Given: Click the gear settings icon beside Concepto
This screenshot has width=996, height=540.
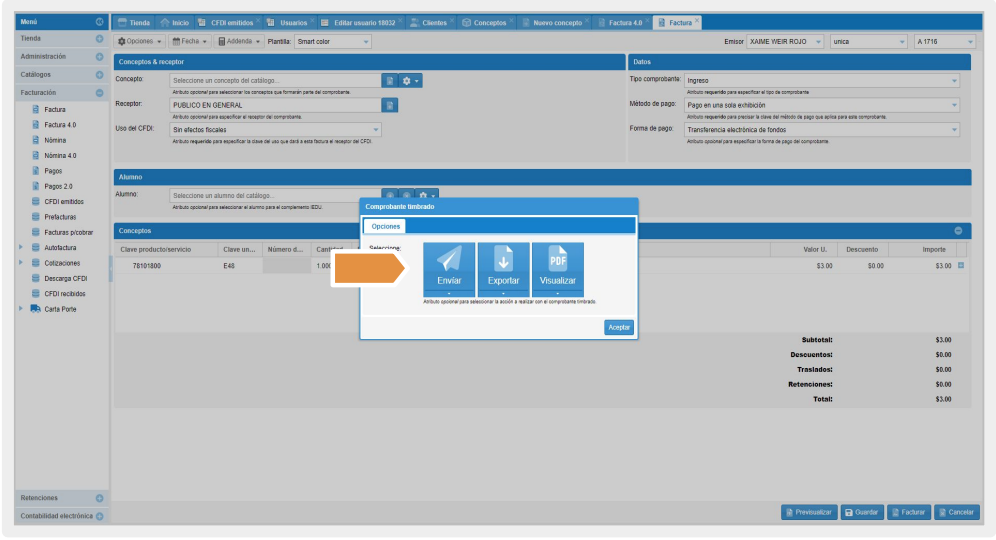Looking at the screenshot, I should click(x=410, y=80).
